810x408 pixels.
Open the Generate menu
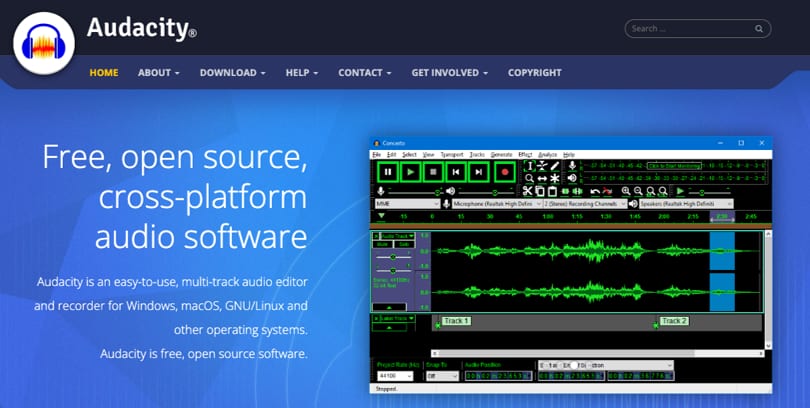[501, 154]
